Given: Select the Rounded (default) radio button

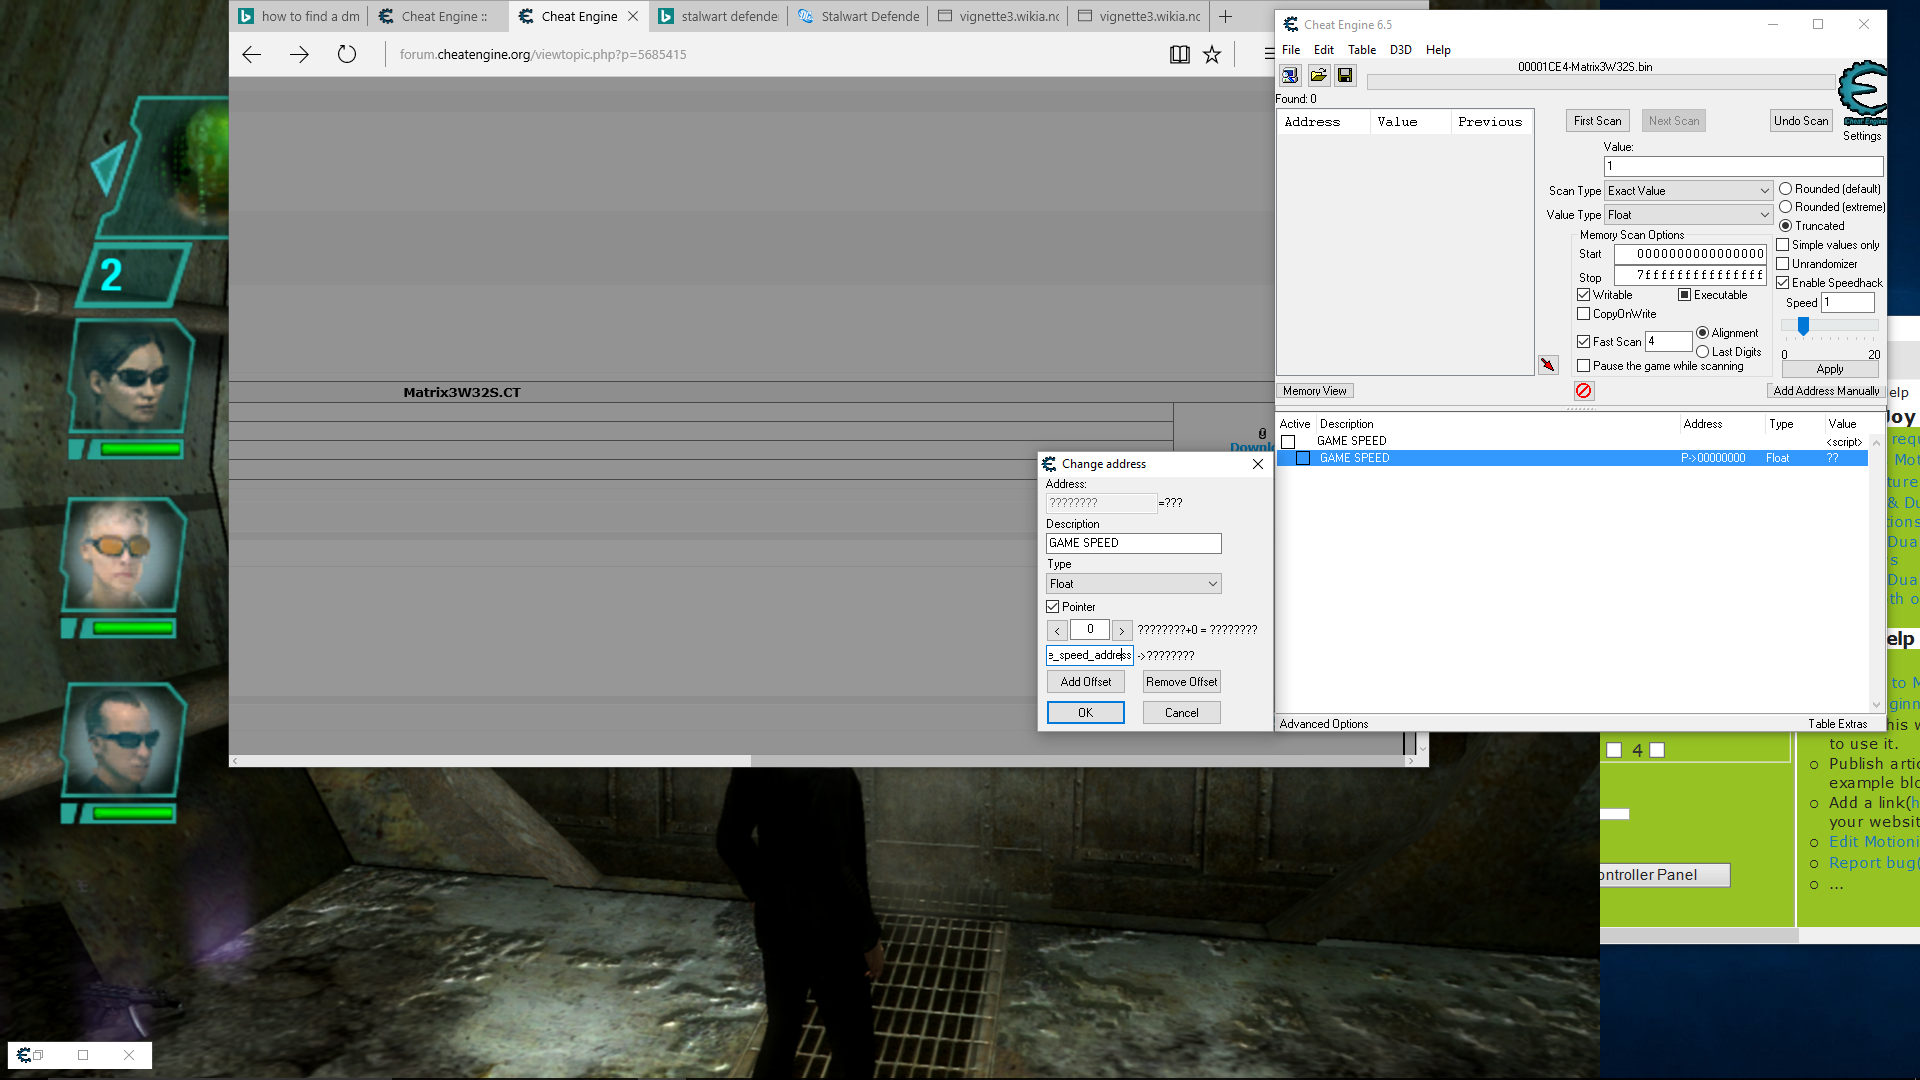Looking at the screenshot, I should 1786,189.
